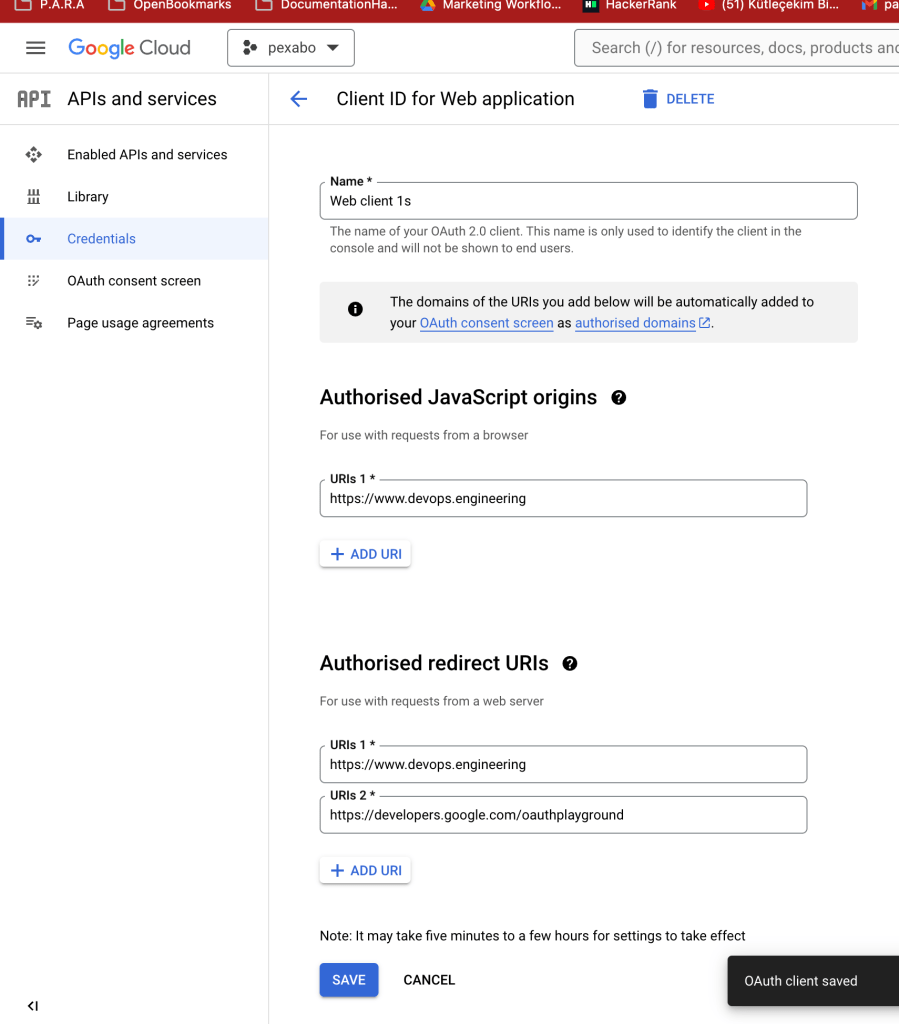Focus the resources search field
The height and width of the screenshot is (1024, 899).
pos(738,48)
